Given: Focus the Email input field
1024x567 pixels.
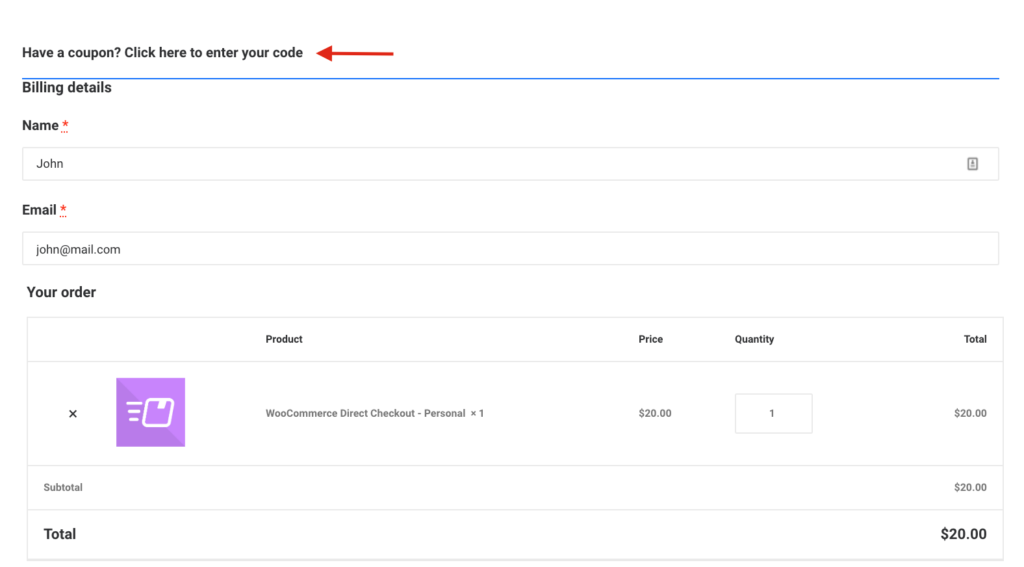Looking at the screenshot, I should point(510,249).
